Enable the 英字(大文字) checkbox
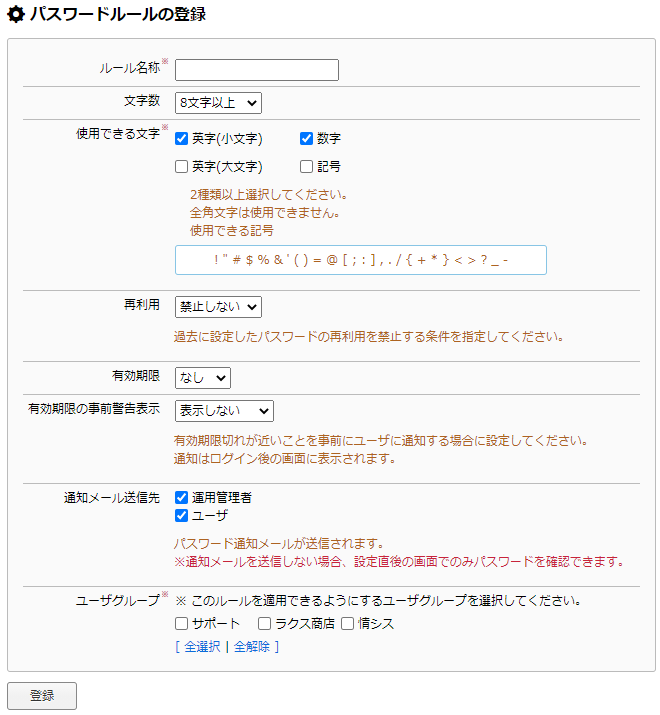Viewport: 660px width, 715px height. pos(182,166)
